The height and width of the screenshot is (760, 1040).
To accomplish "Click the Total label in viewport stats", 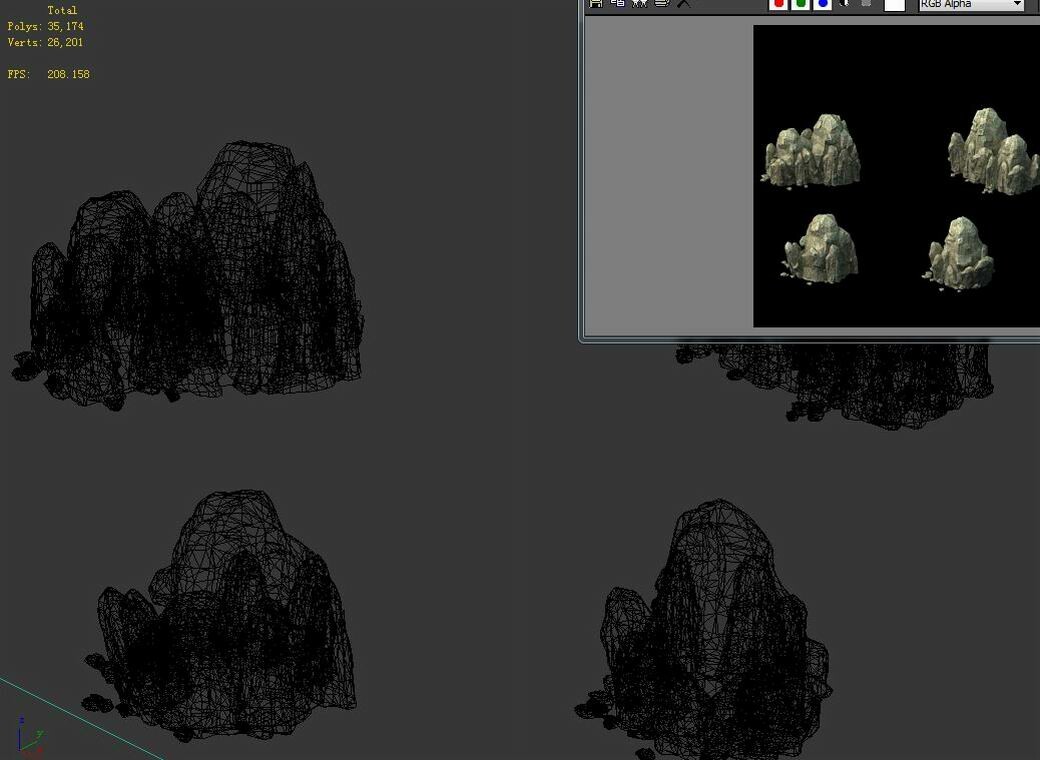I will tap(62, 11).
